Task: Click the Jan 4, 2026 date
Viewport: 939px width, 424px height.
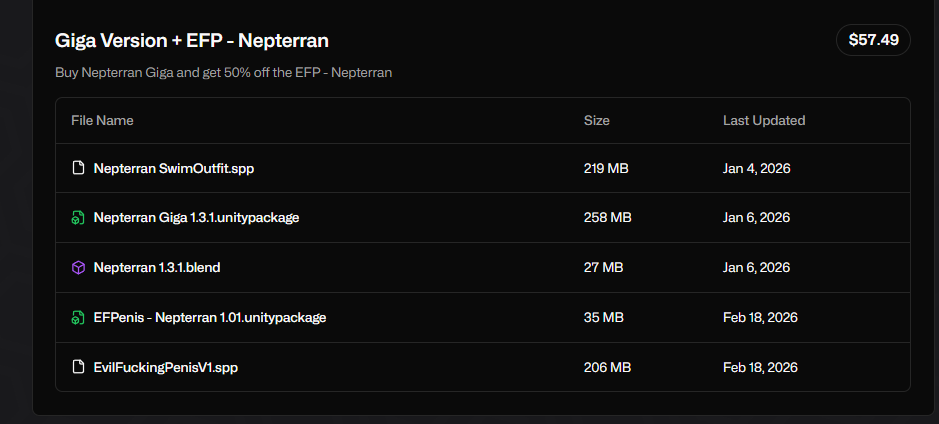Action: click(x=756, y=168)
